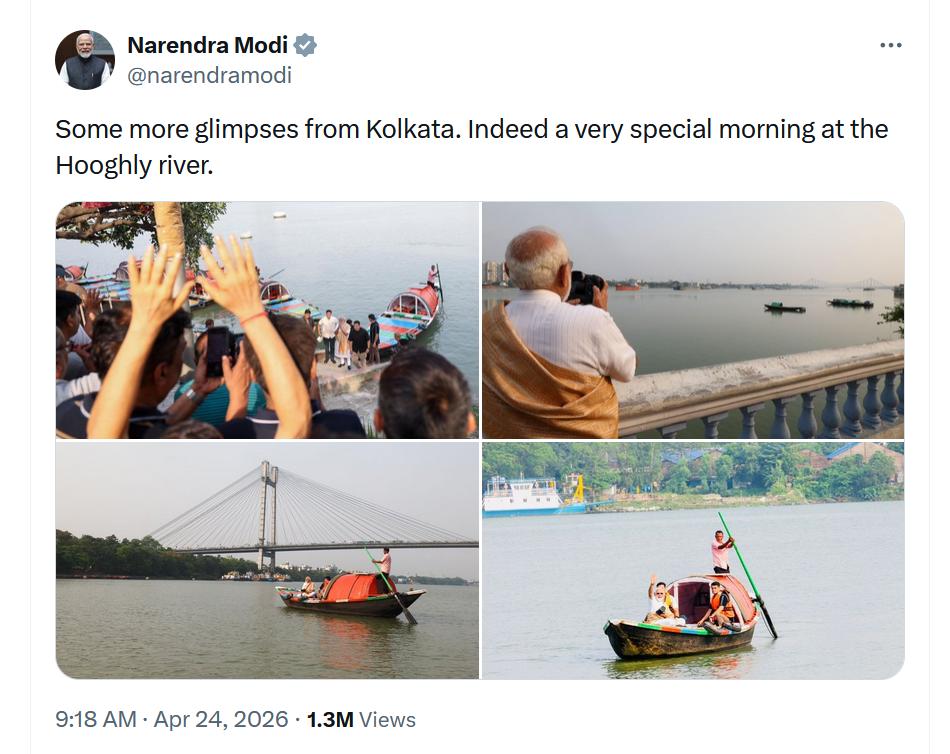Click the 1.3M view count
The width and height of the screenshot is (950, 754).
pyautogui.click(x=329, y=719)
